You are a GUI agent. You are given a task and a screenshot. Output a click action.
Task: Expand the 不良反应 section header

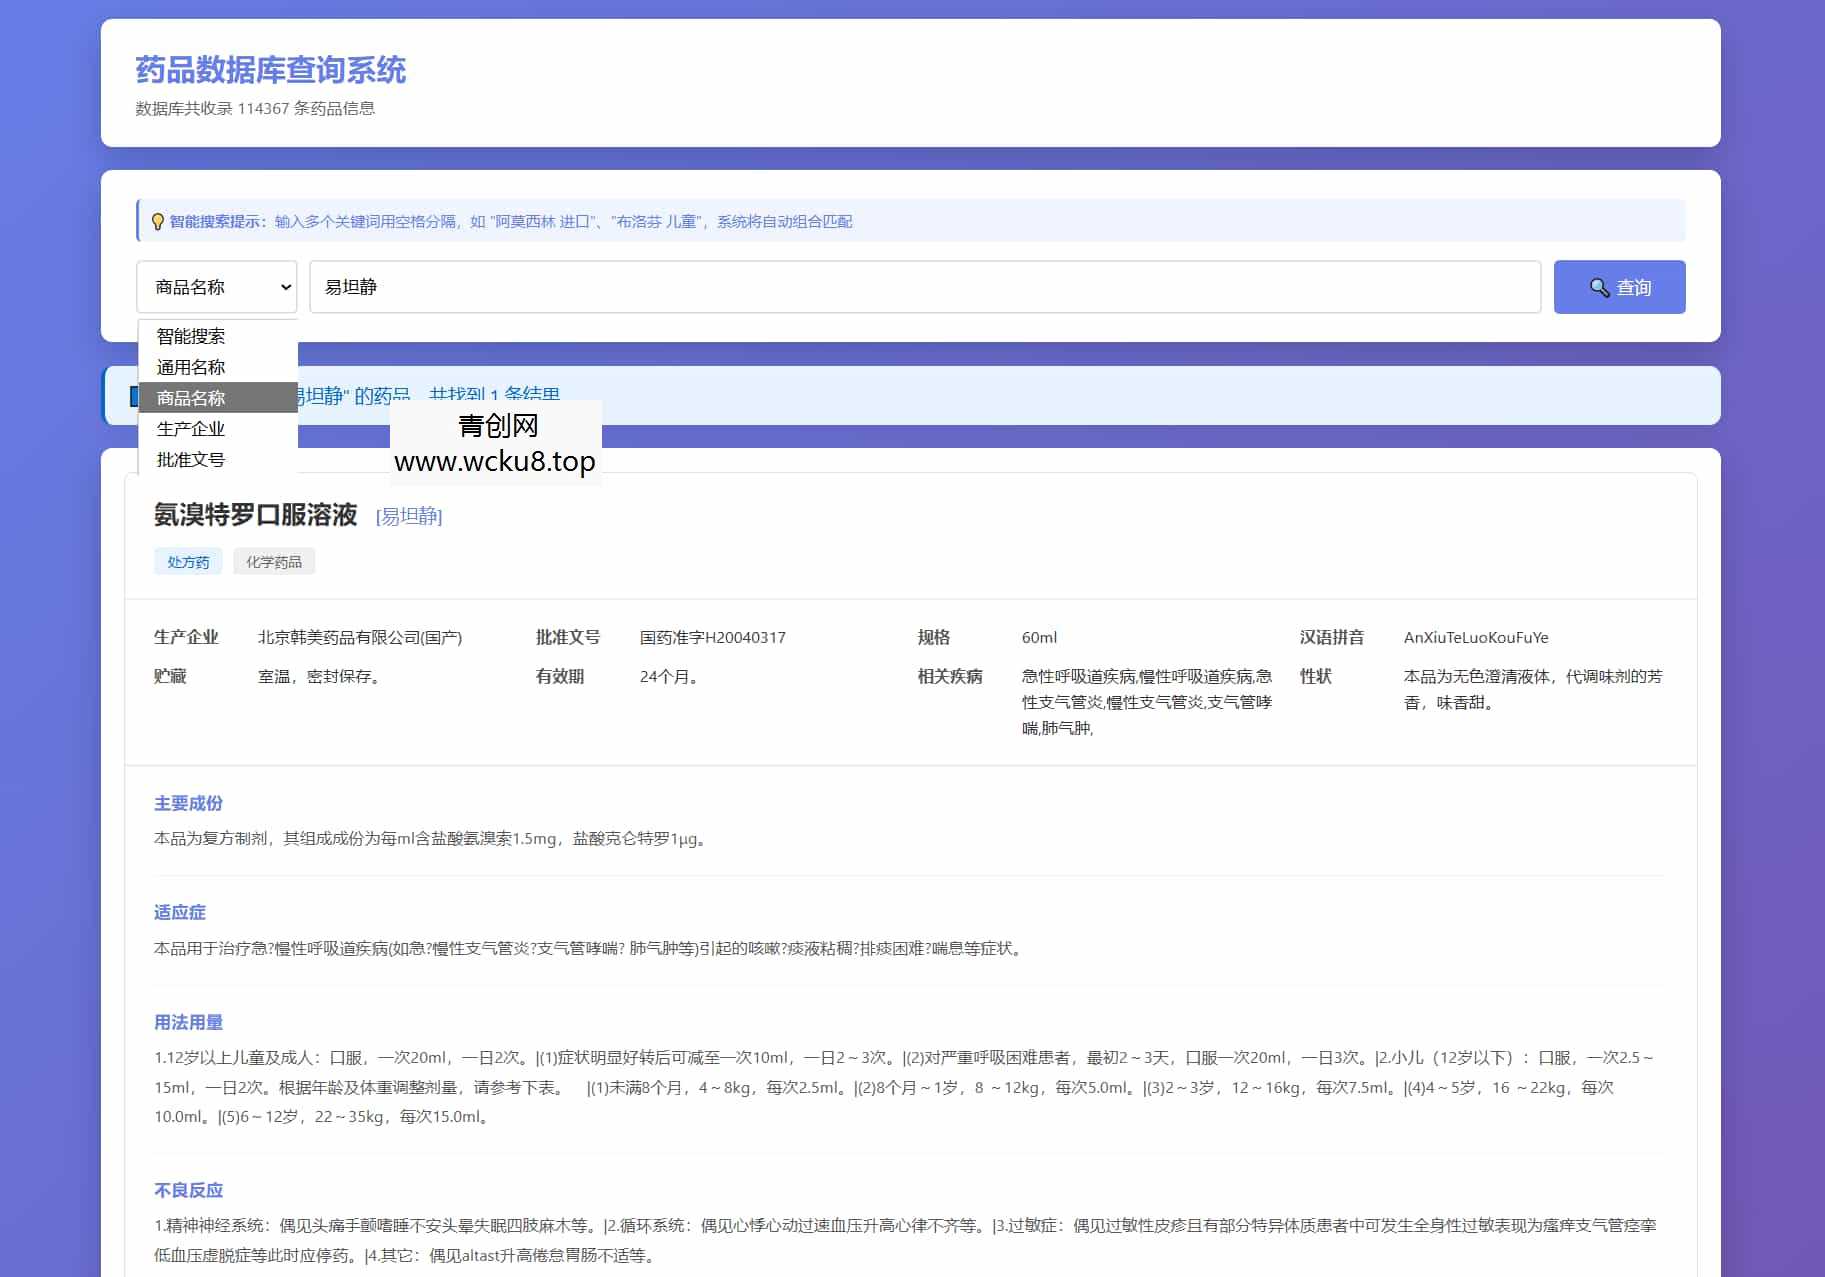(x=188, y=1189)
